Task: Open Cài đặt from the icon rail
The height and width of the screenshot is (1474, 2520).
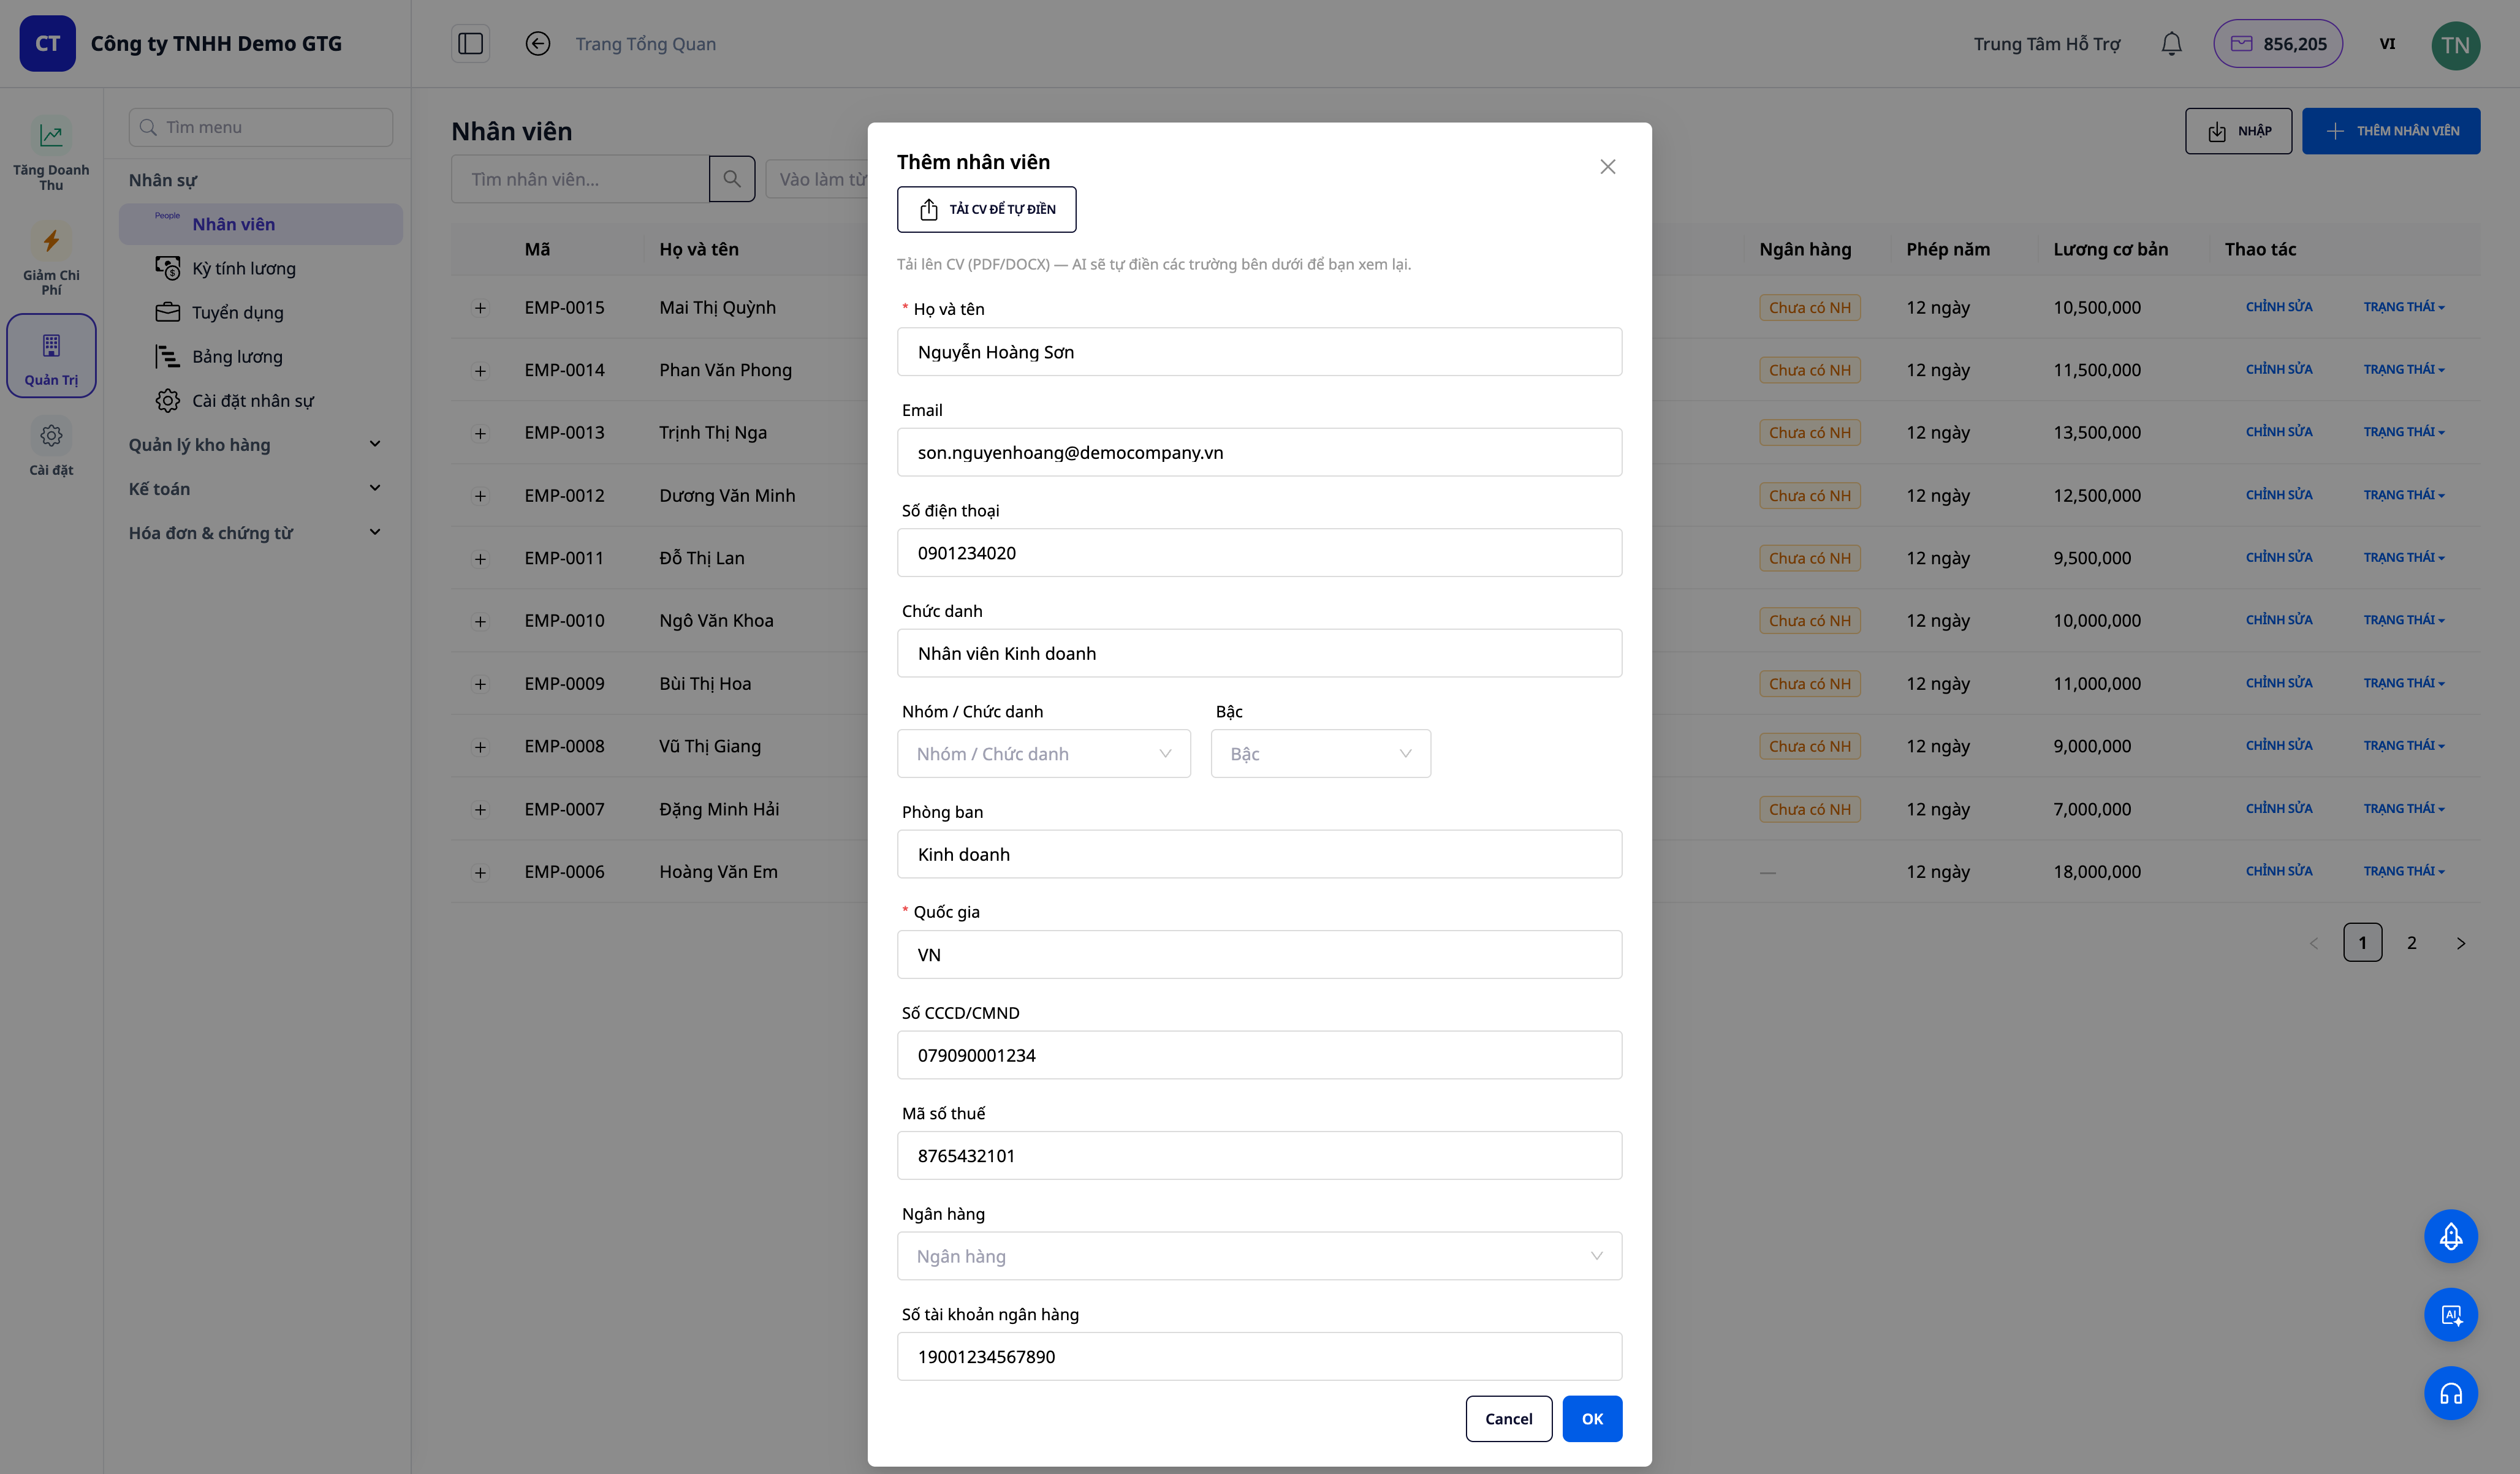Action: [x=51, y=447]
